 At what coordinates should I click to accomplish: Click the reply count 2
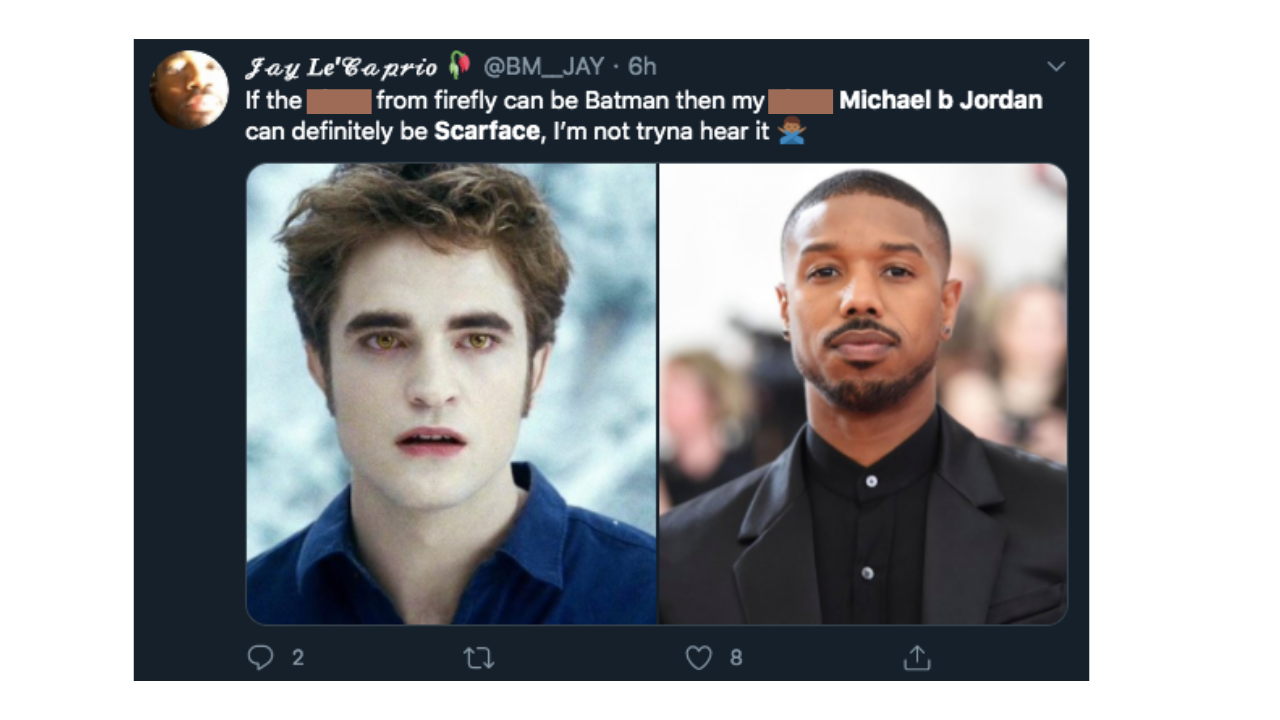coord(297,657)
